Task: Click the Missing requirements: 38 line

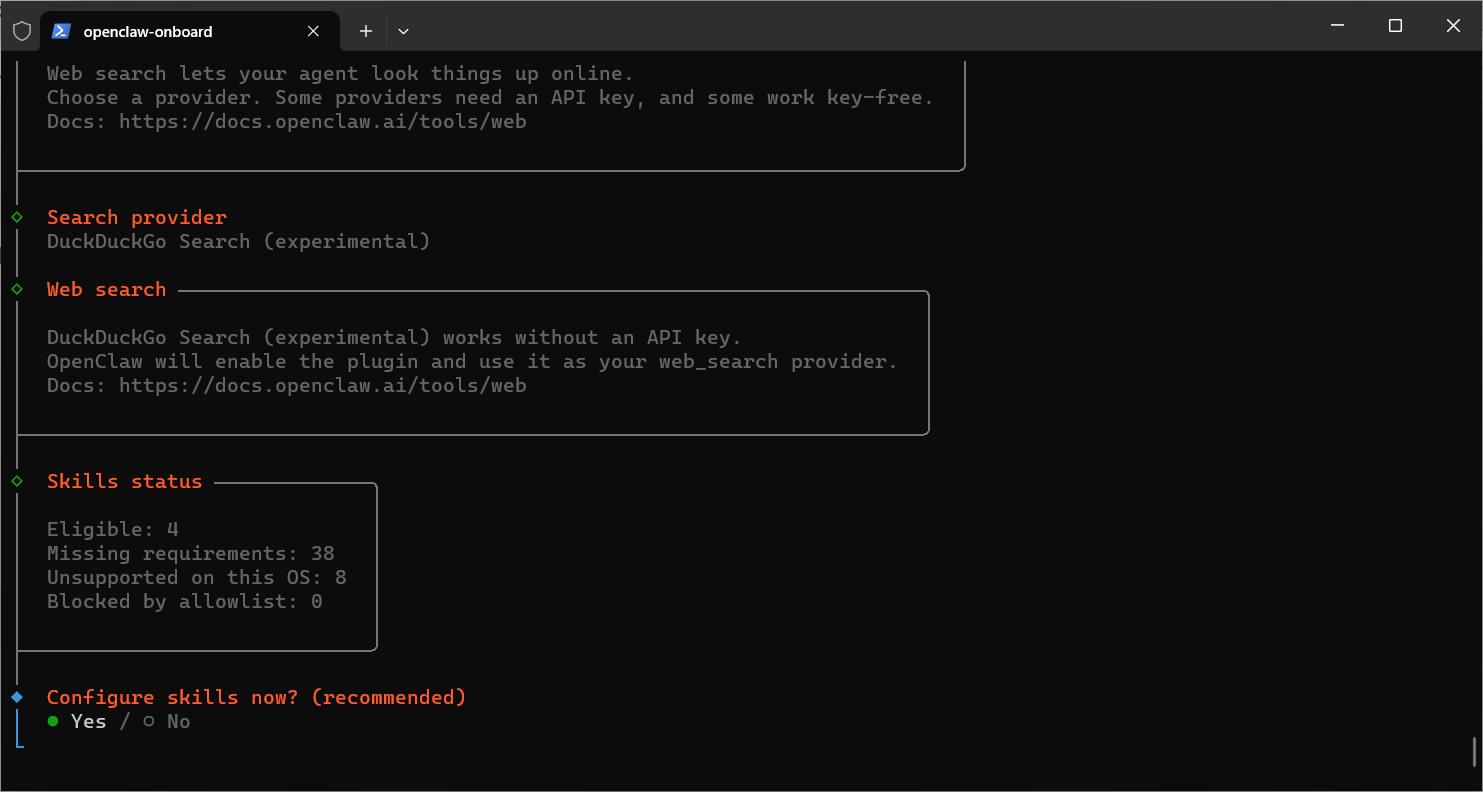Action: (x=190, y=553)
